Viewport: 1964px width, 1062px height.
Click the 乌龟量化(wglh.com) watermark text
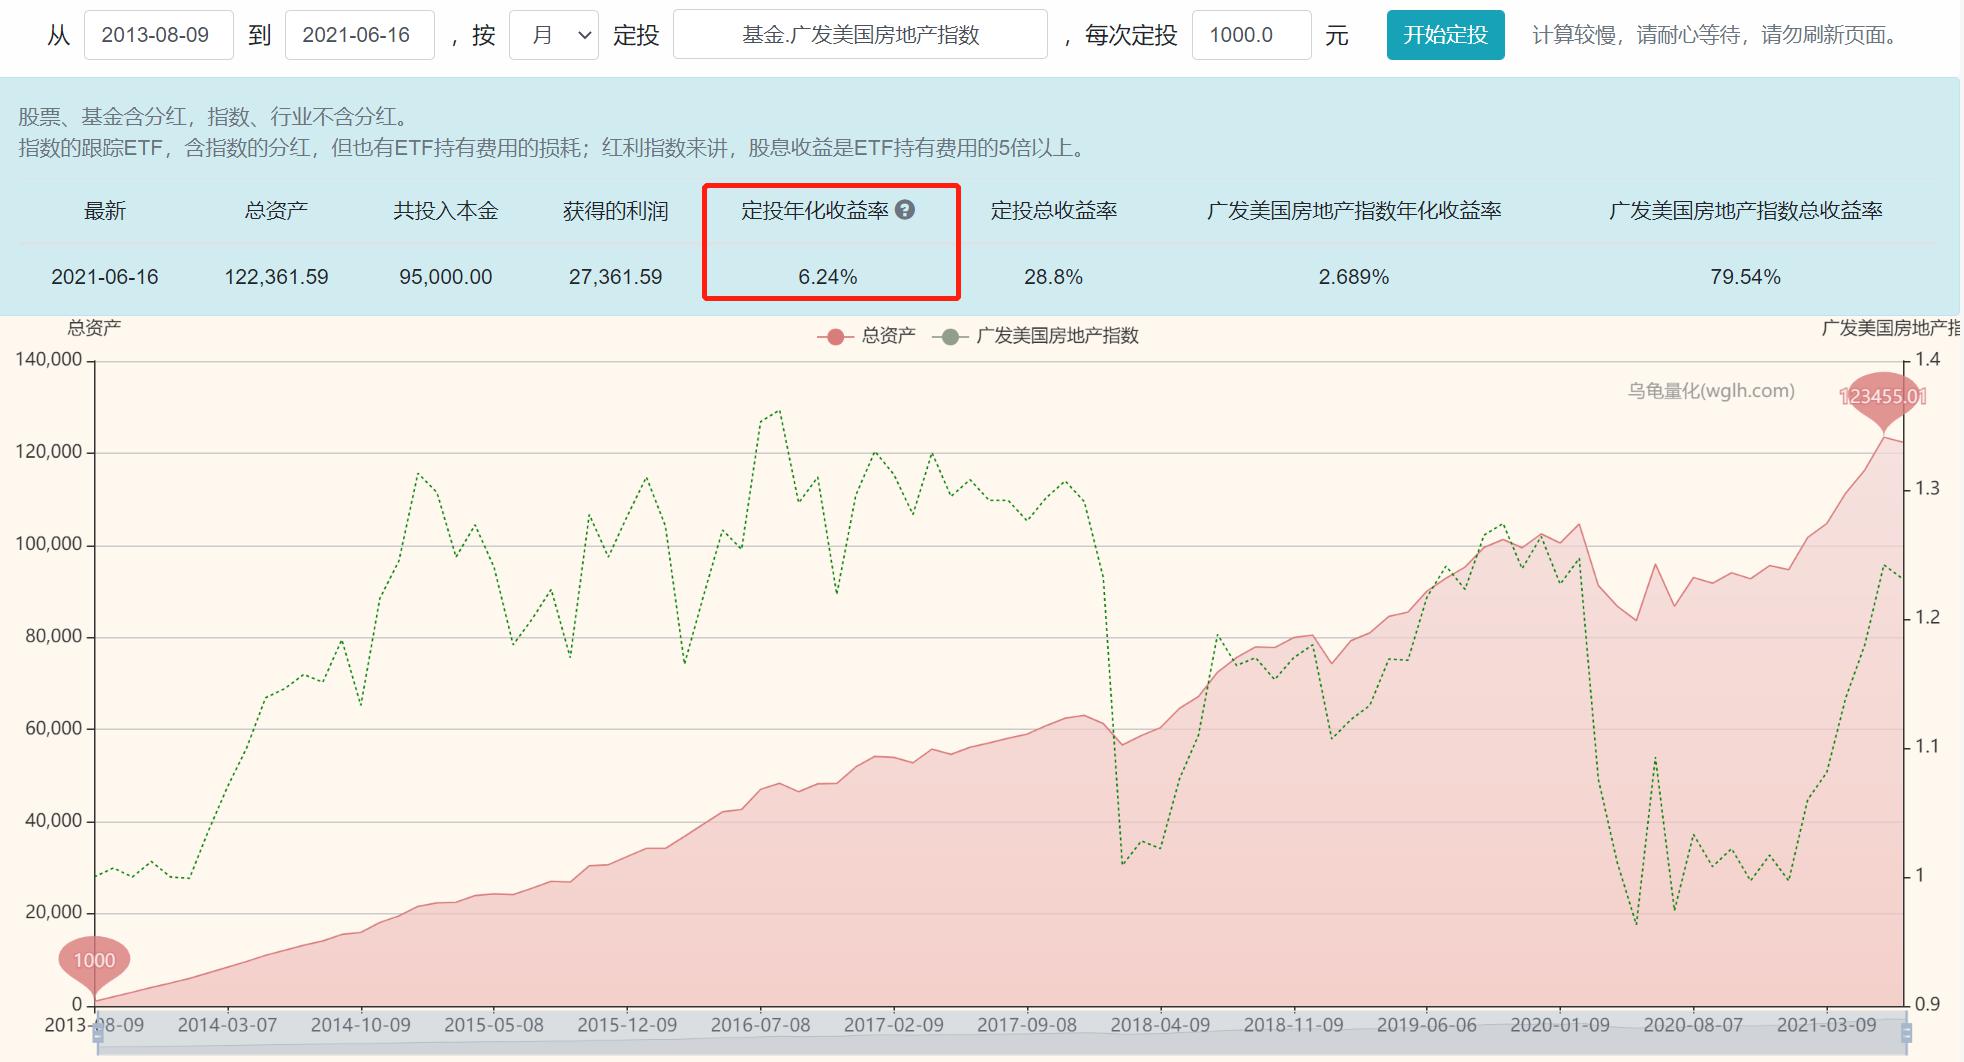tap(1710, 391)
